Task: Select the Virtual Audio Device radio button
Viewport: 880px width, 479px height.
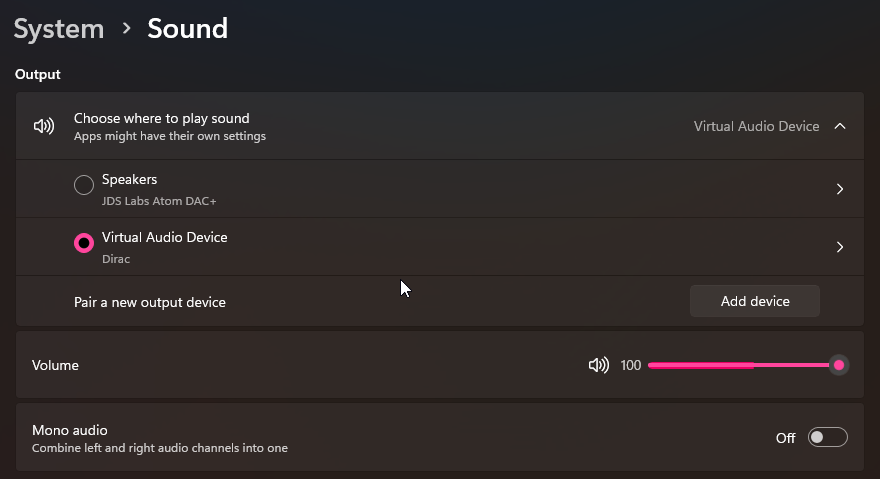Action: pyautogui.click(x=84, y=243)
